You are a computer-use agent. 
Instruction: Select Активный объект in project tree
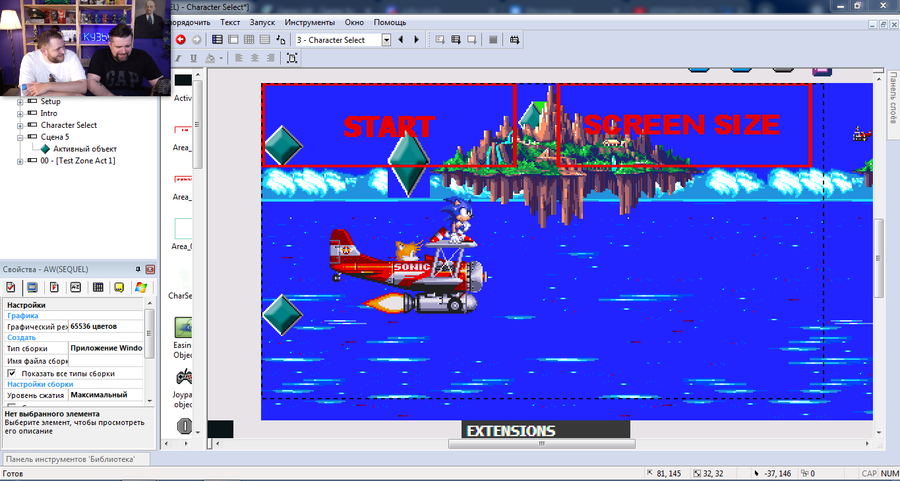(x=84, y=149)
